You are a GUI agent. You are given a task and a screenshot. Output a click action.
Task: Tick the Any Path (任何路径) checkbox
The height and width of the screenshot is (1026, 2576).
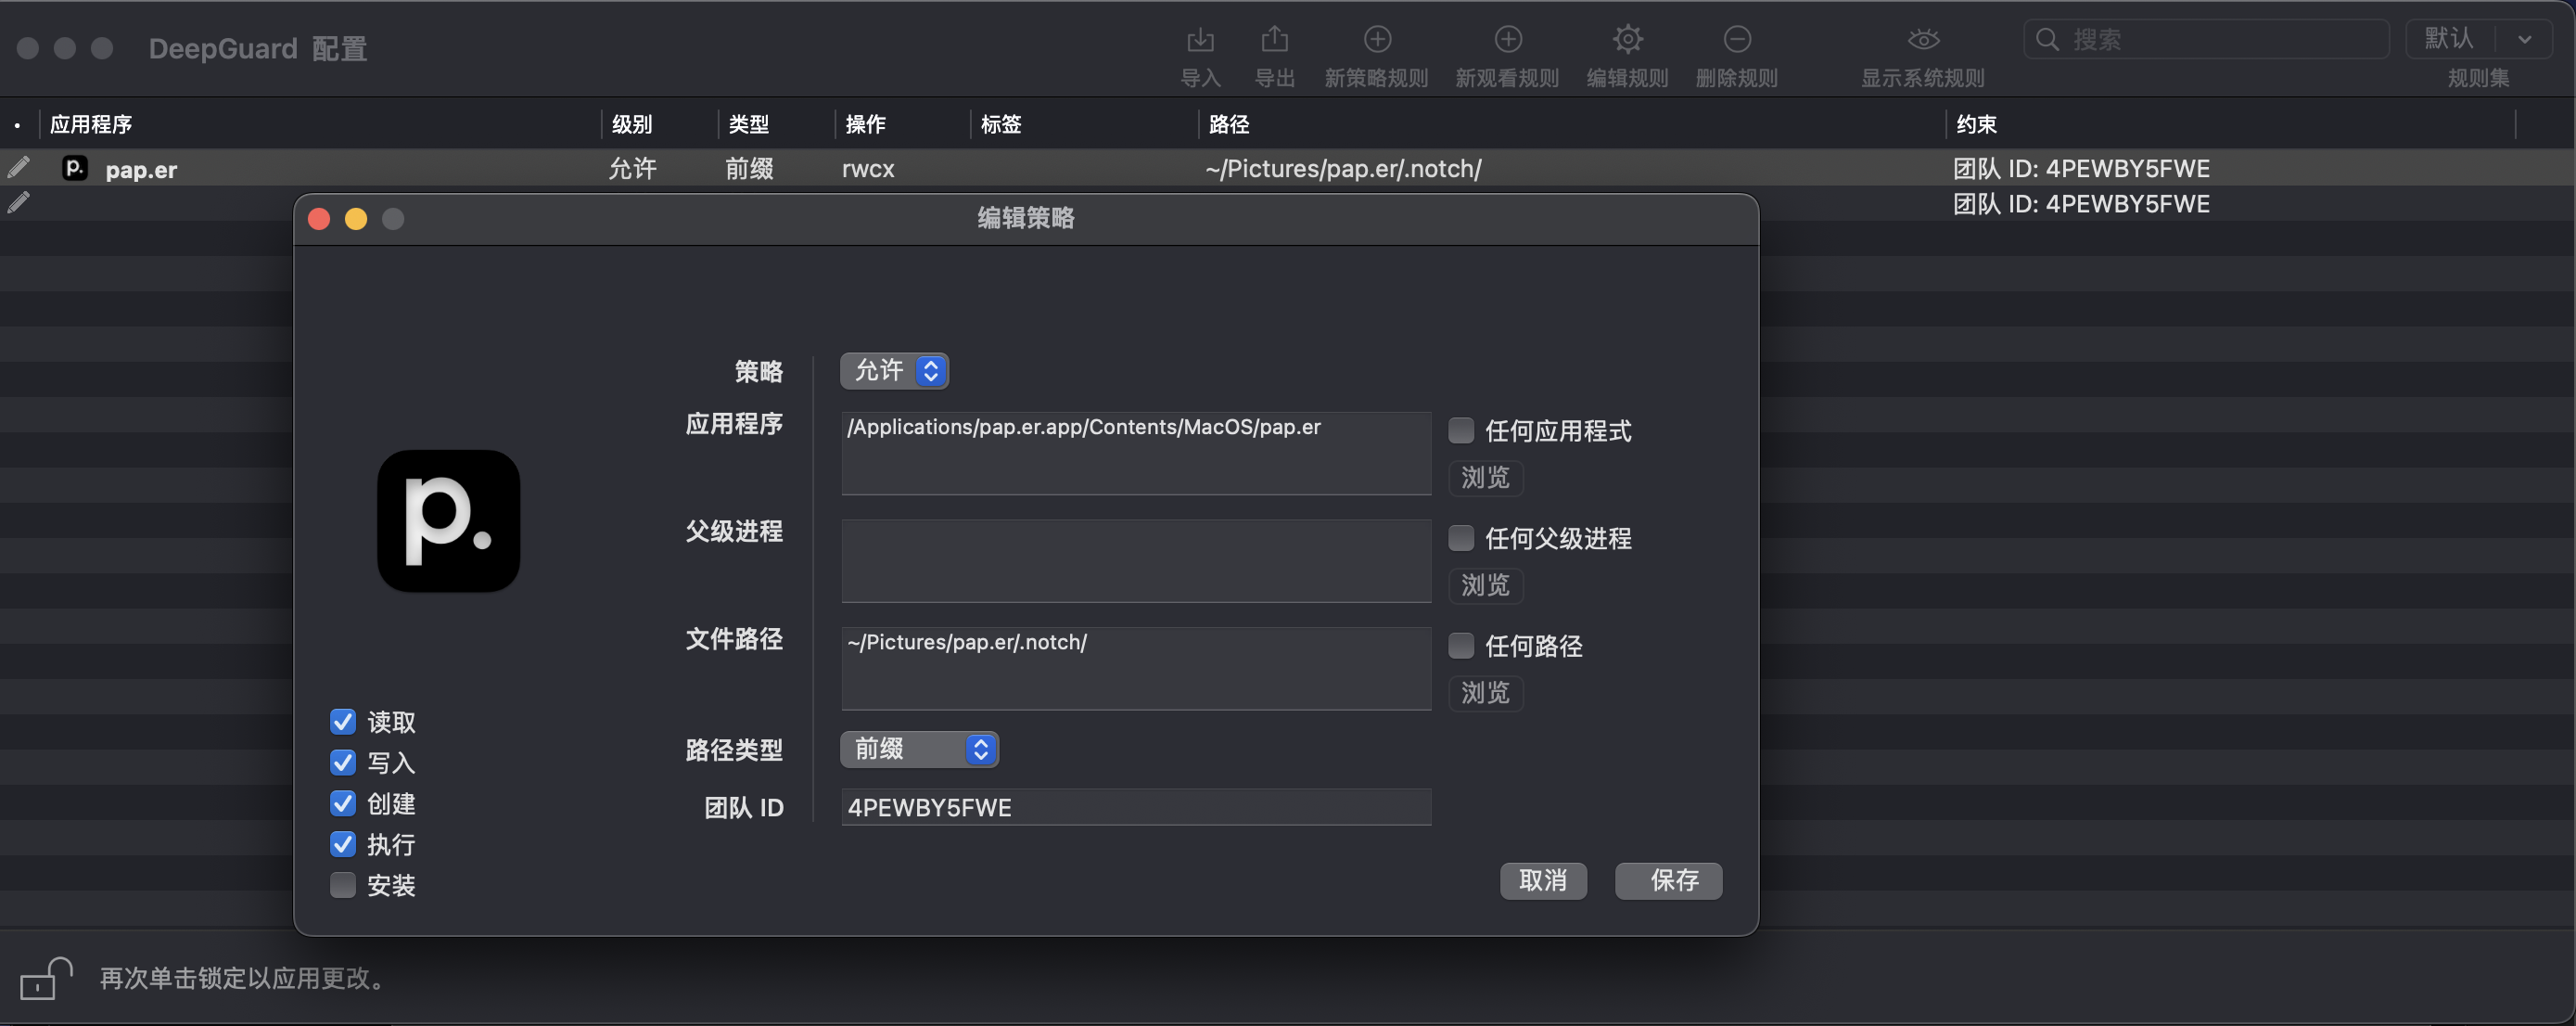[1461, 646]
